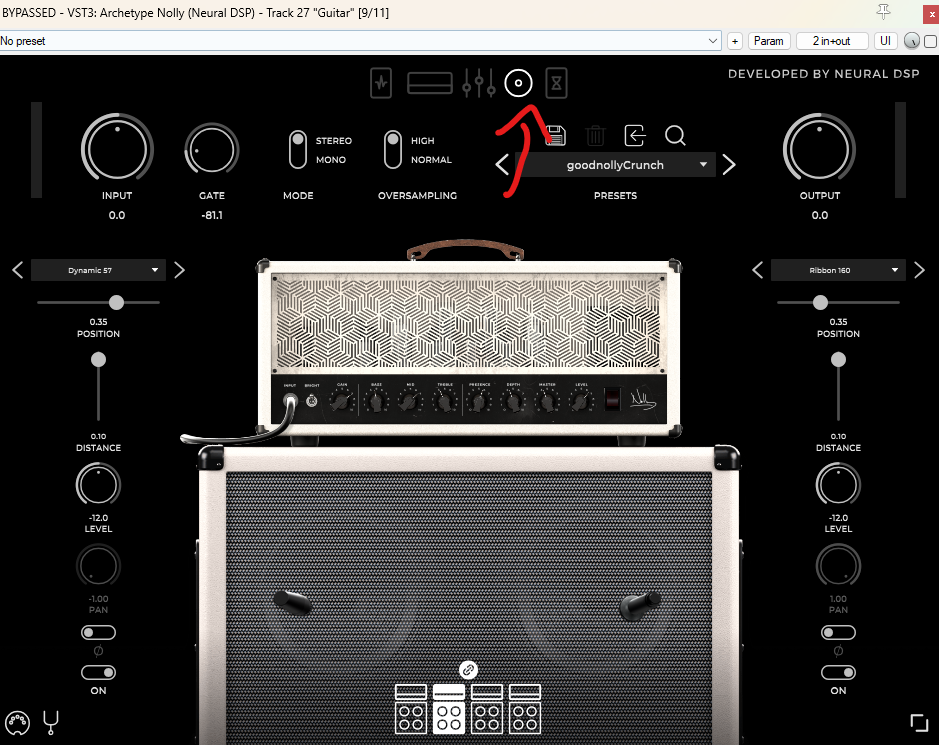The image size is (939, 745).
Task: Pin the plugin window on top
Action: point(883,12)
